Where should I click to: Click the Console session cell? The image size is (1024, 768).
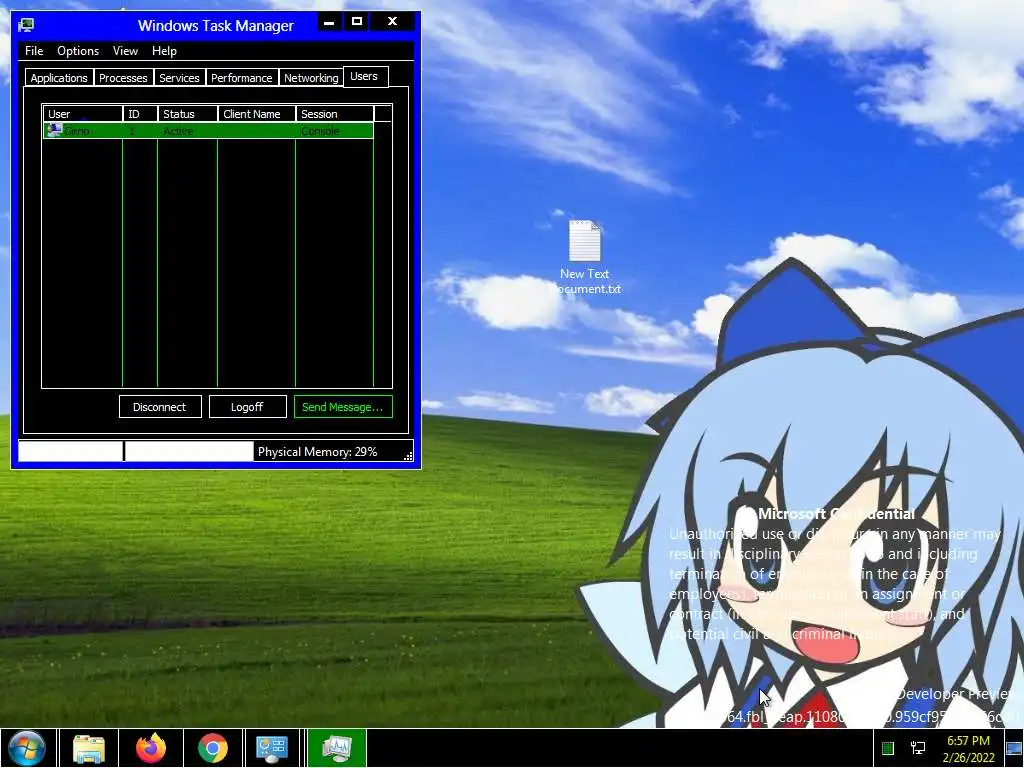[320, 131]
